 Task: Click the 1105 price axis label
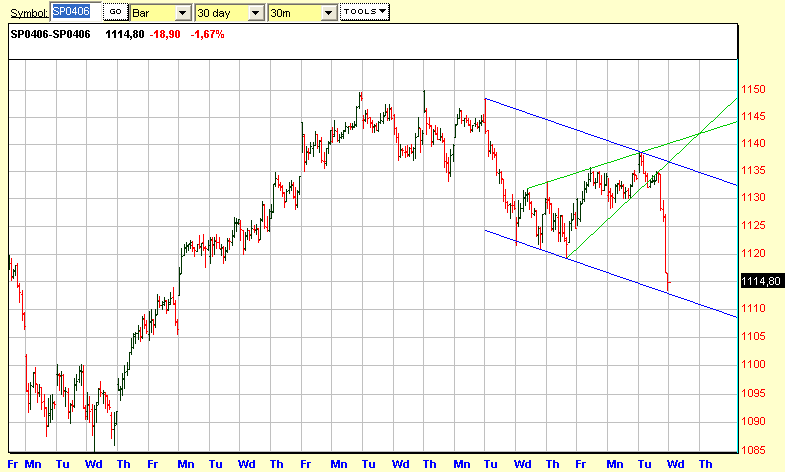tap(753, 336)
